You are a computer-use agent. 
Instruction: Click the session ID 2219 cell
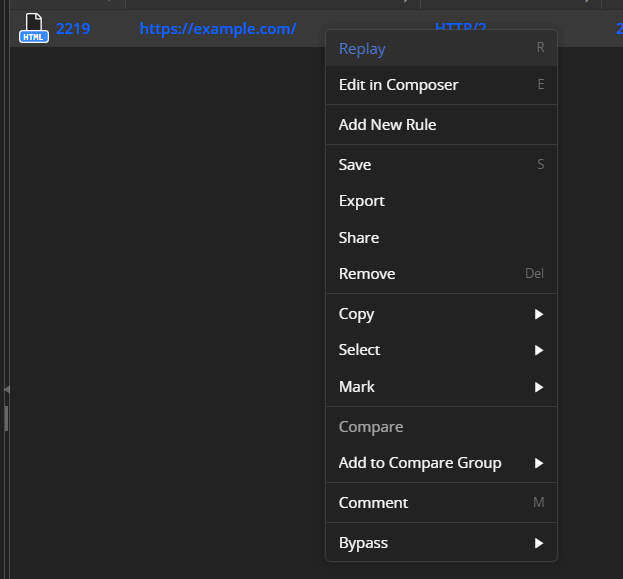[73, 29]
